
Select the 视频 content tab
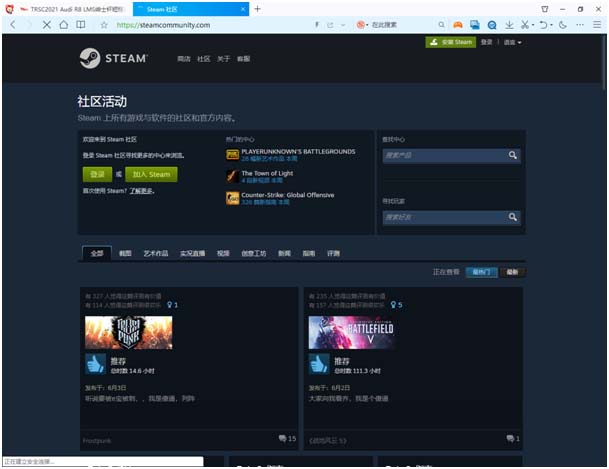pyautogui.click(x=223, y=254)
